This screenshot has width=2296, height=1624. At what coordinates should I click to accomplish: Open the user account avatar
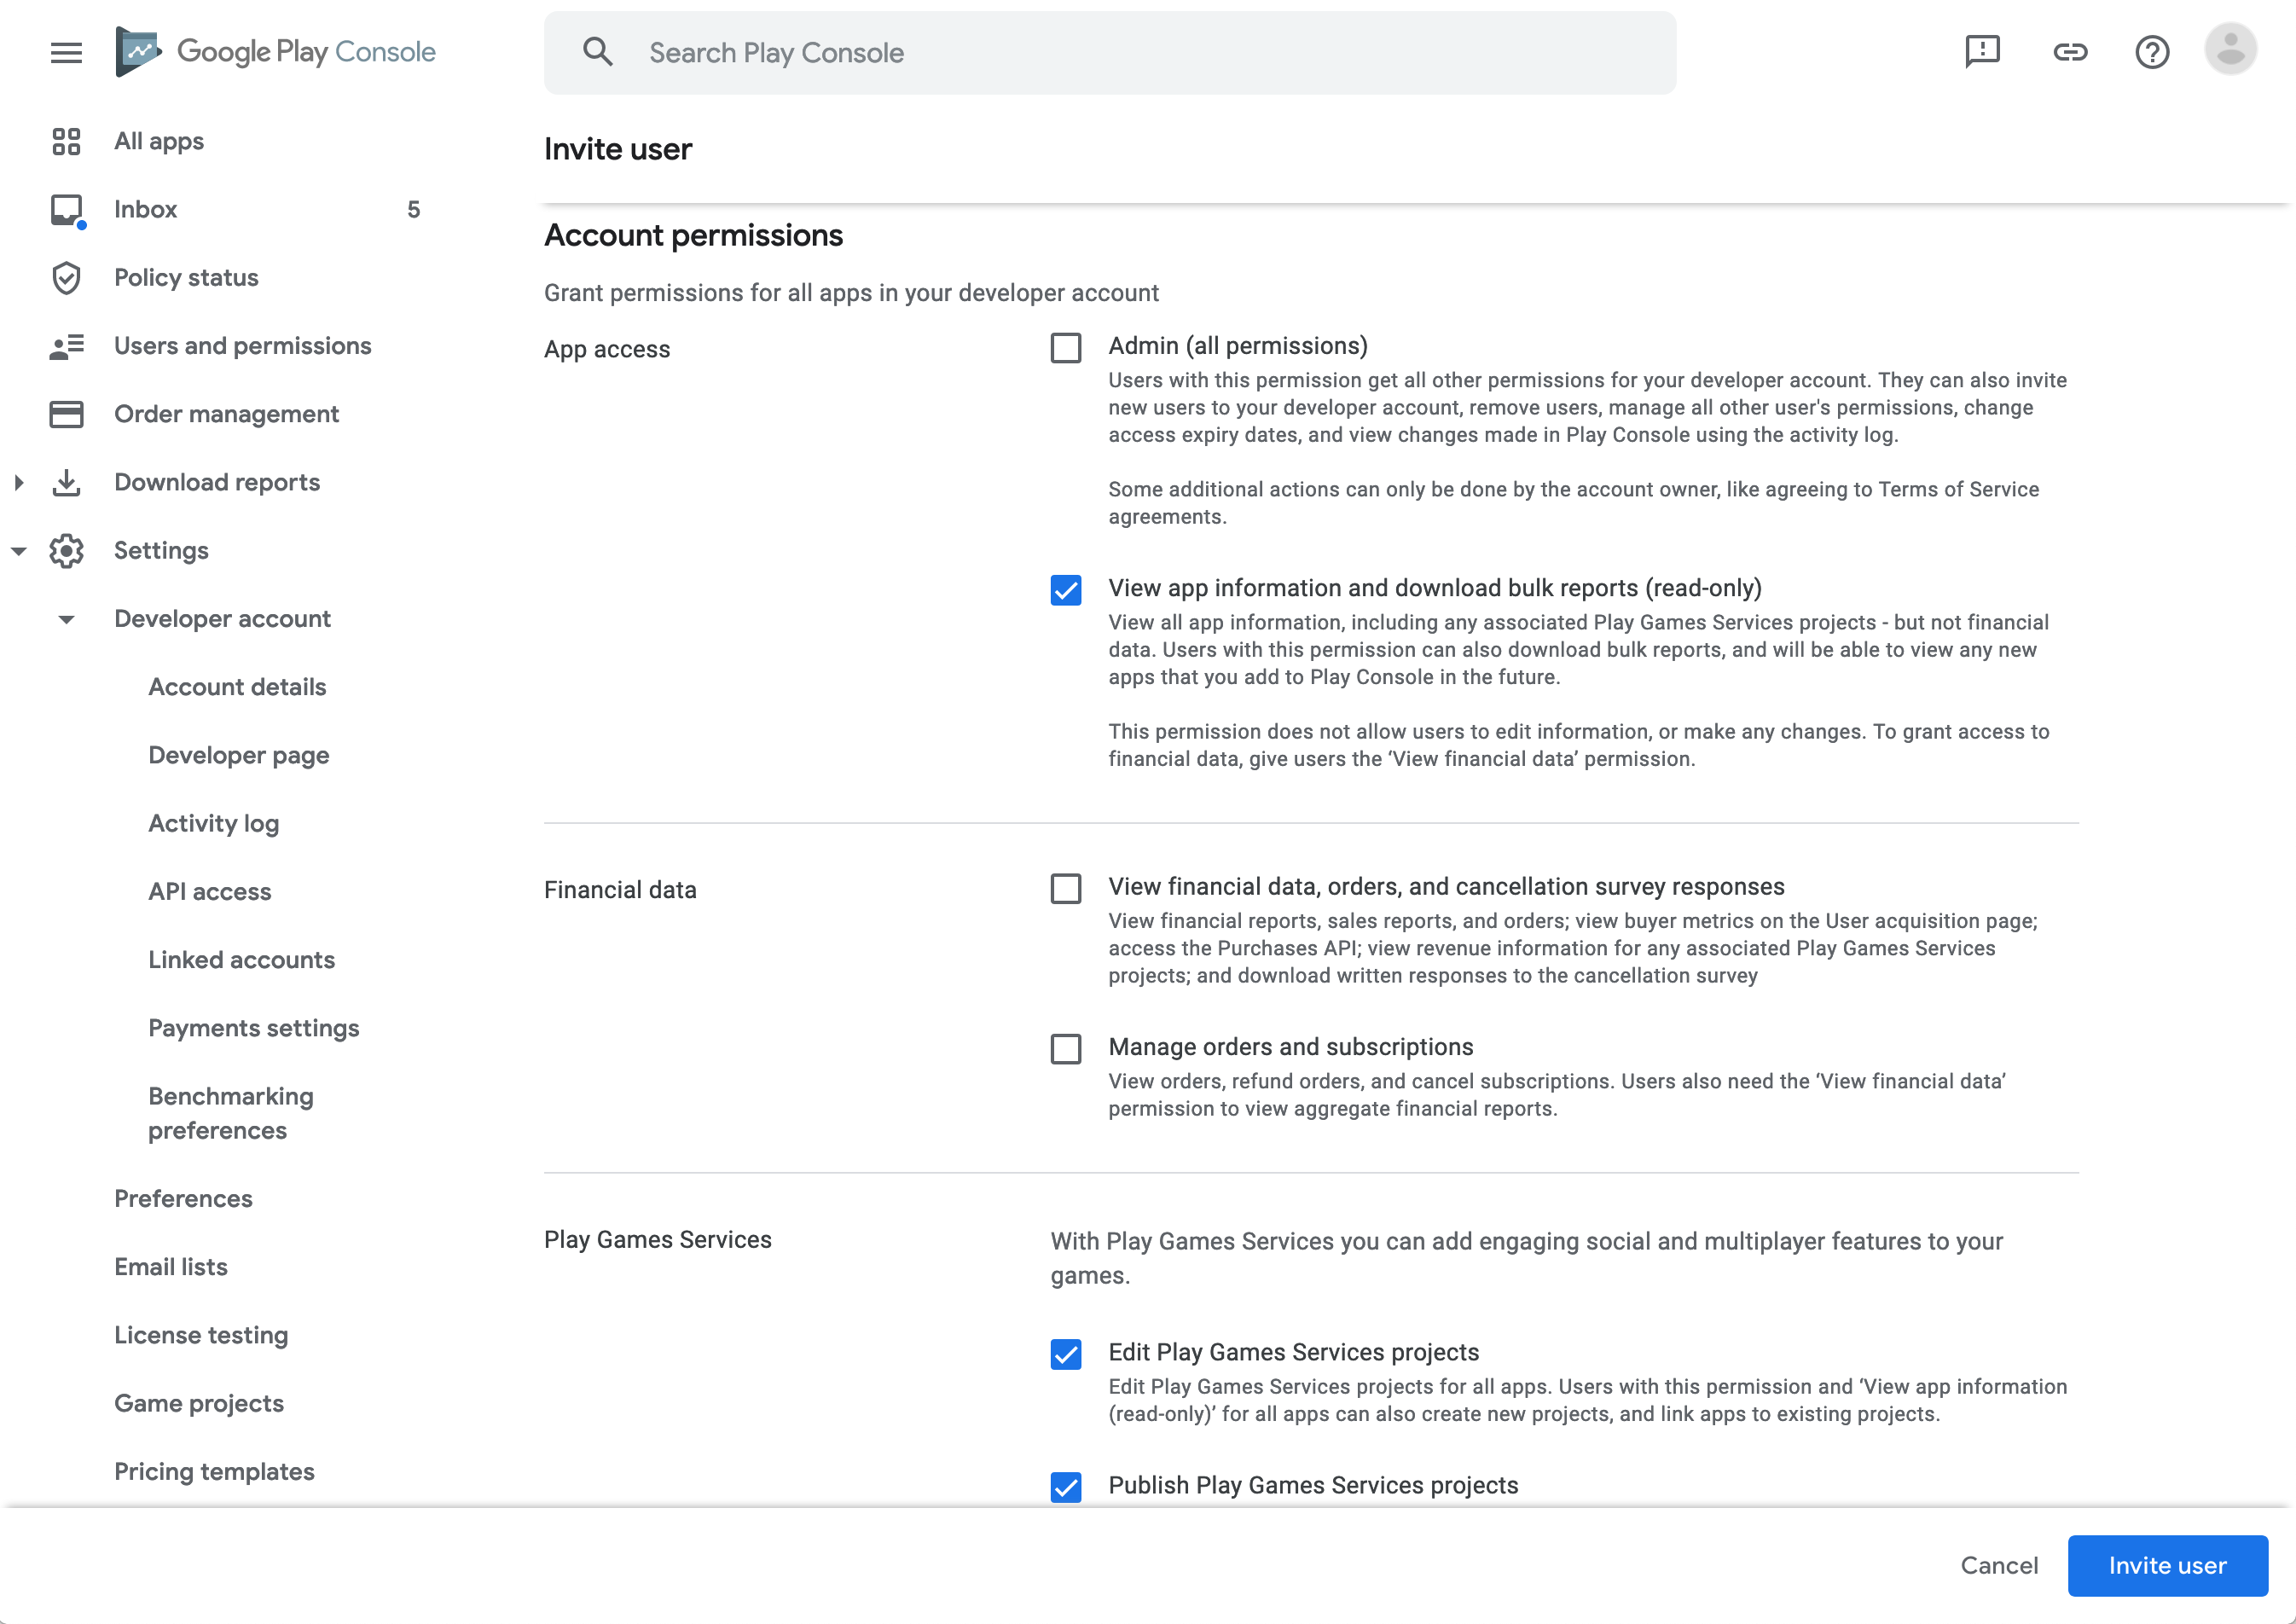(2230, 50)
